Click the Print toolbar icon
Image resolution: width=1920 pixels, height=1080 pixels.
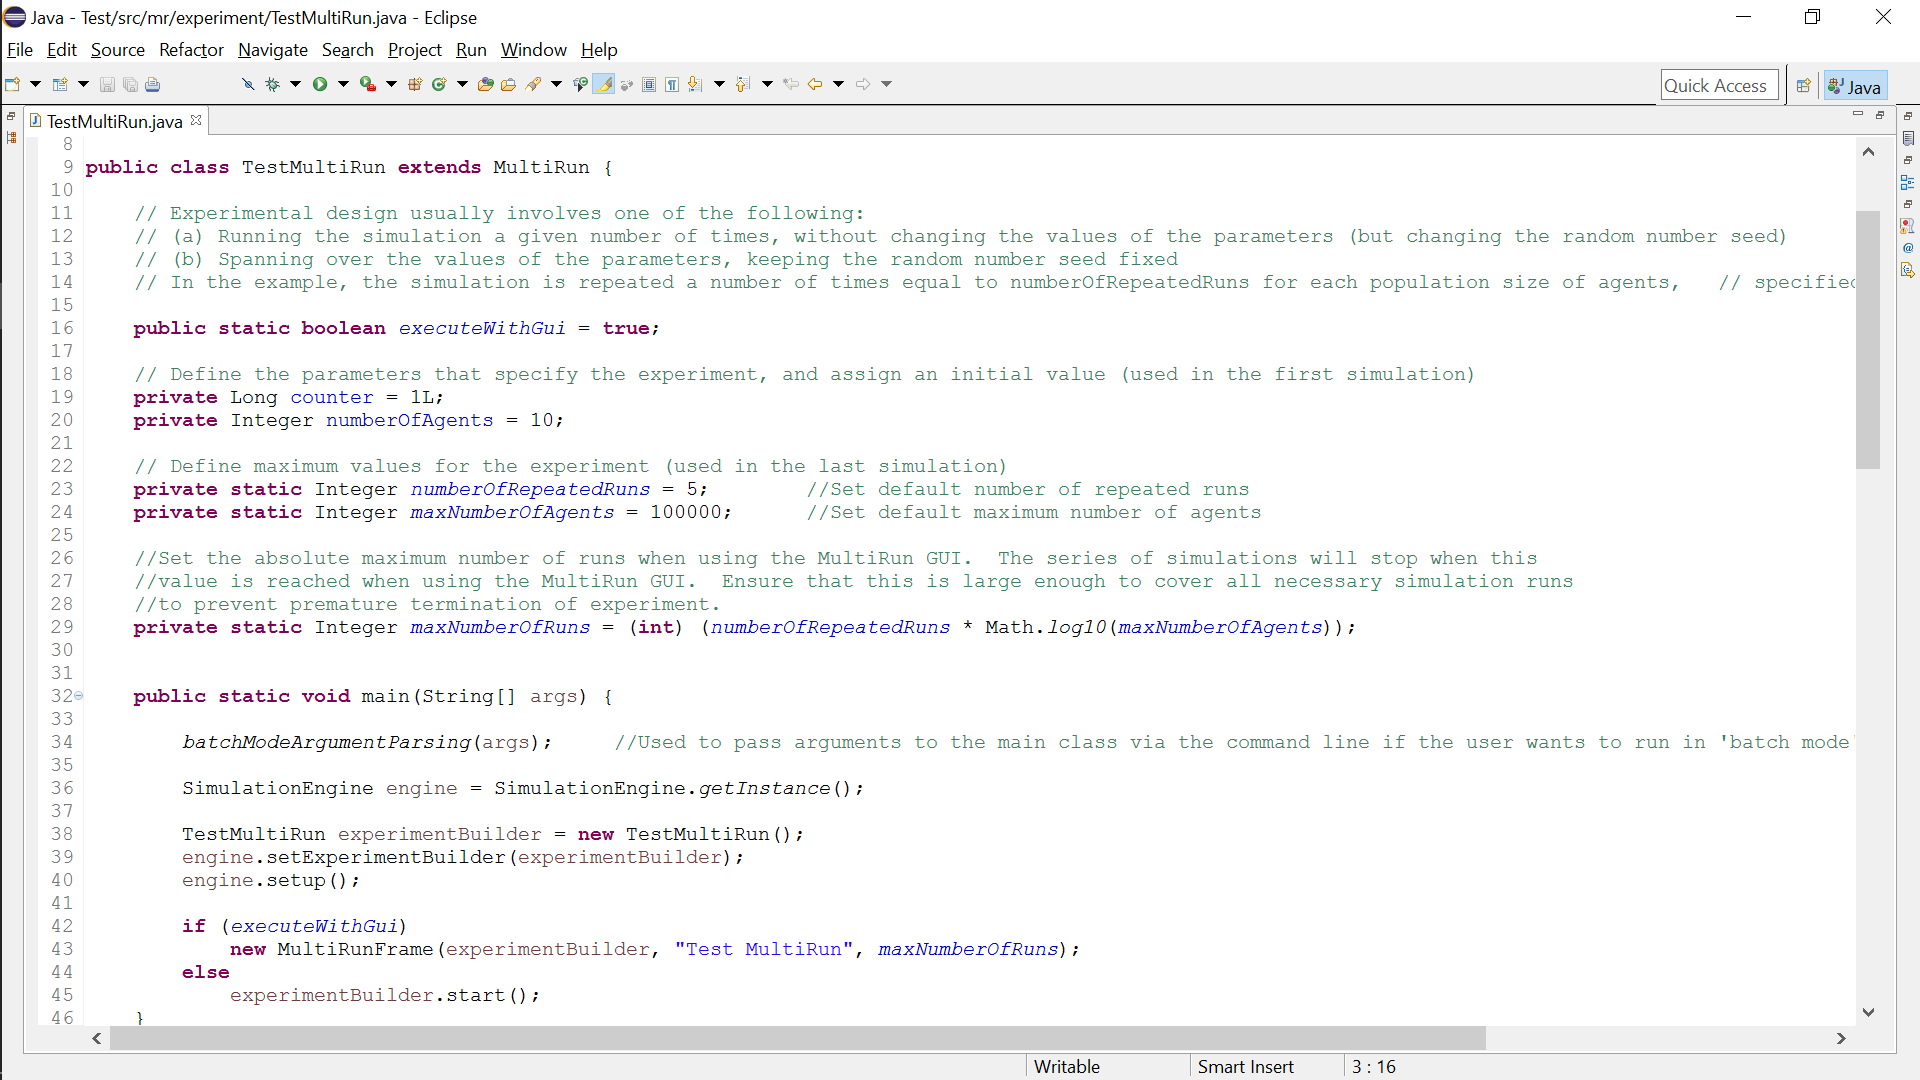pyautogui.click(x=152, y=85)
